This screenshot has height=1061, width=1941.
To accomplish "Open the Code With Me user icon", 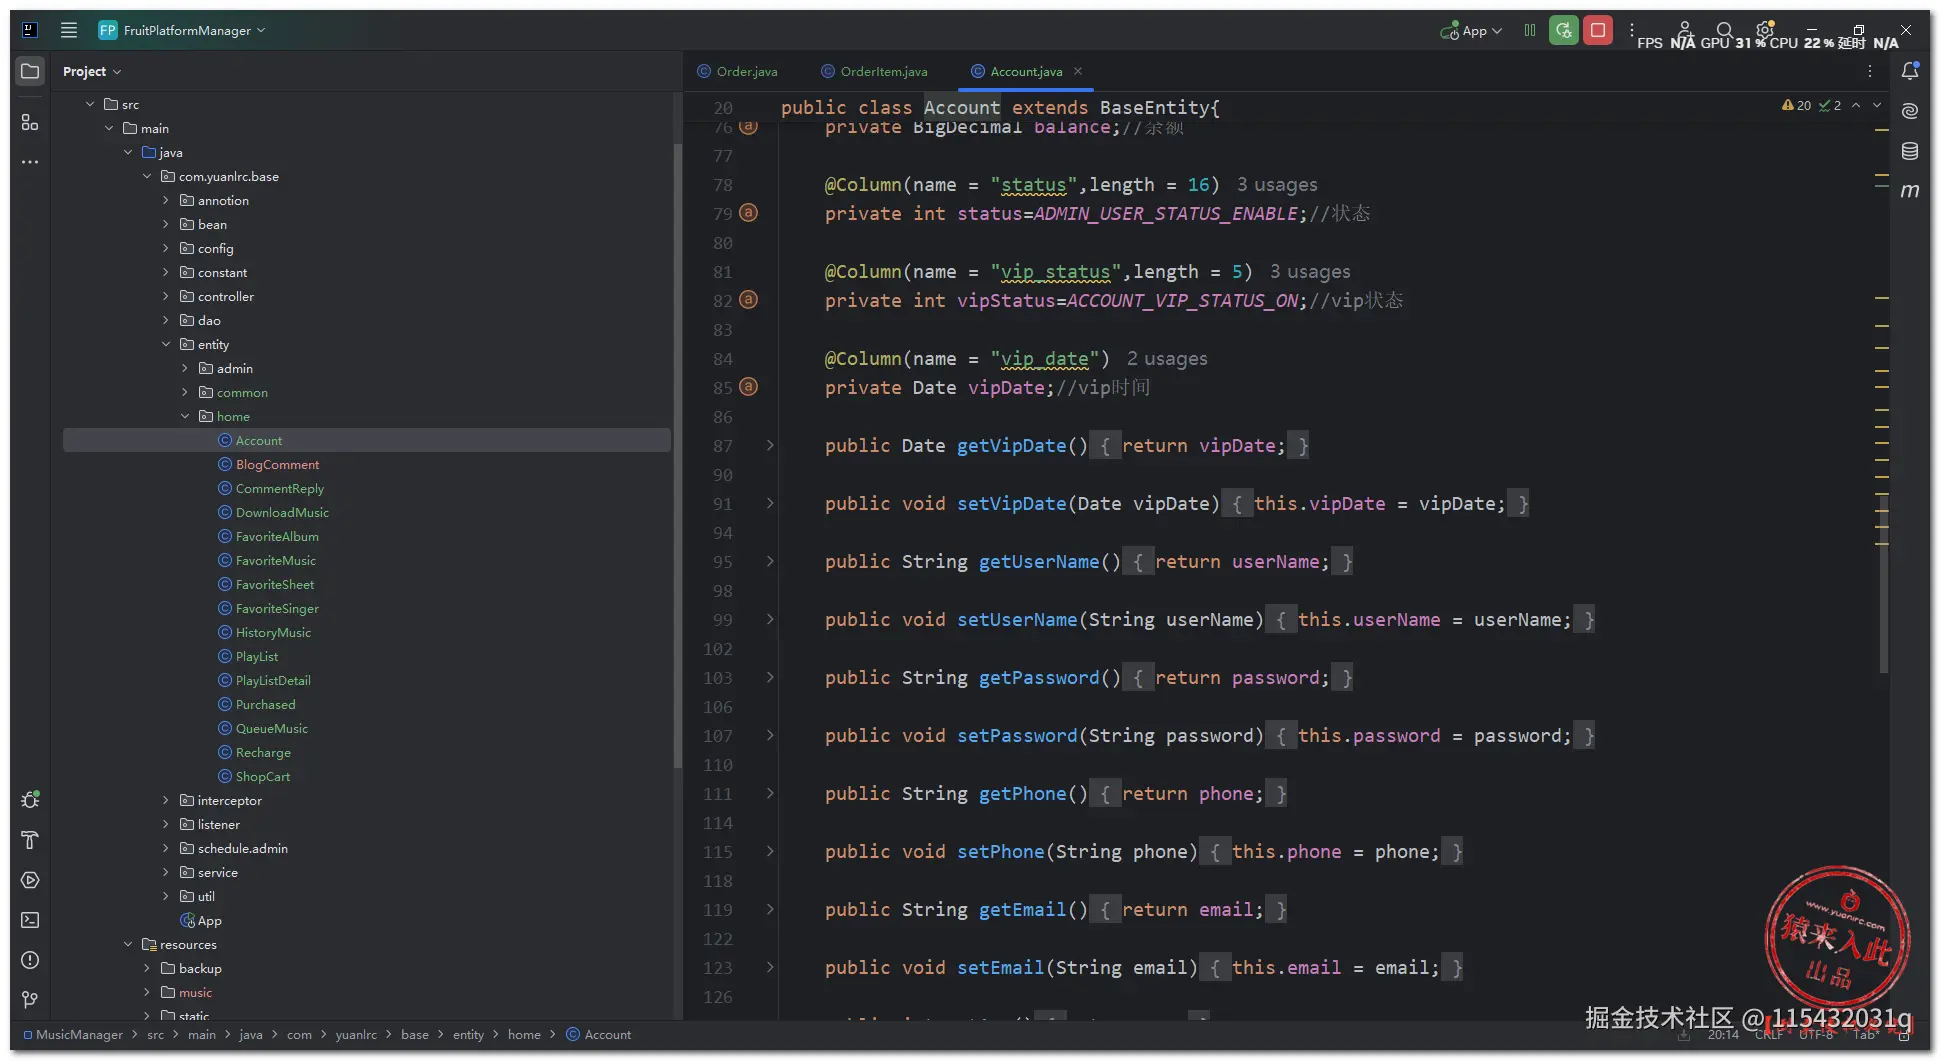I will click(1685, 30).
